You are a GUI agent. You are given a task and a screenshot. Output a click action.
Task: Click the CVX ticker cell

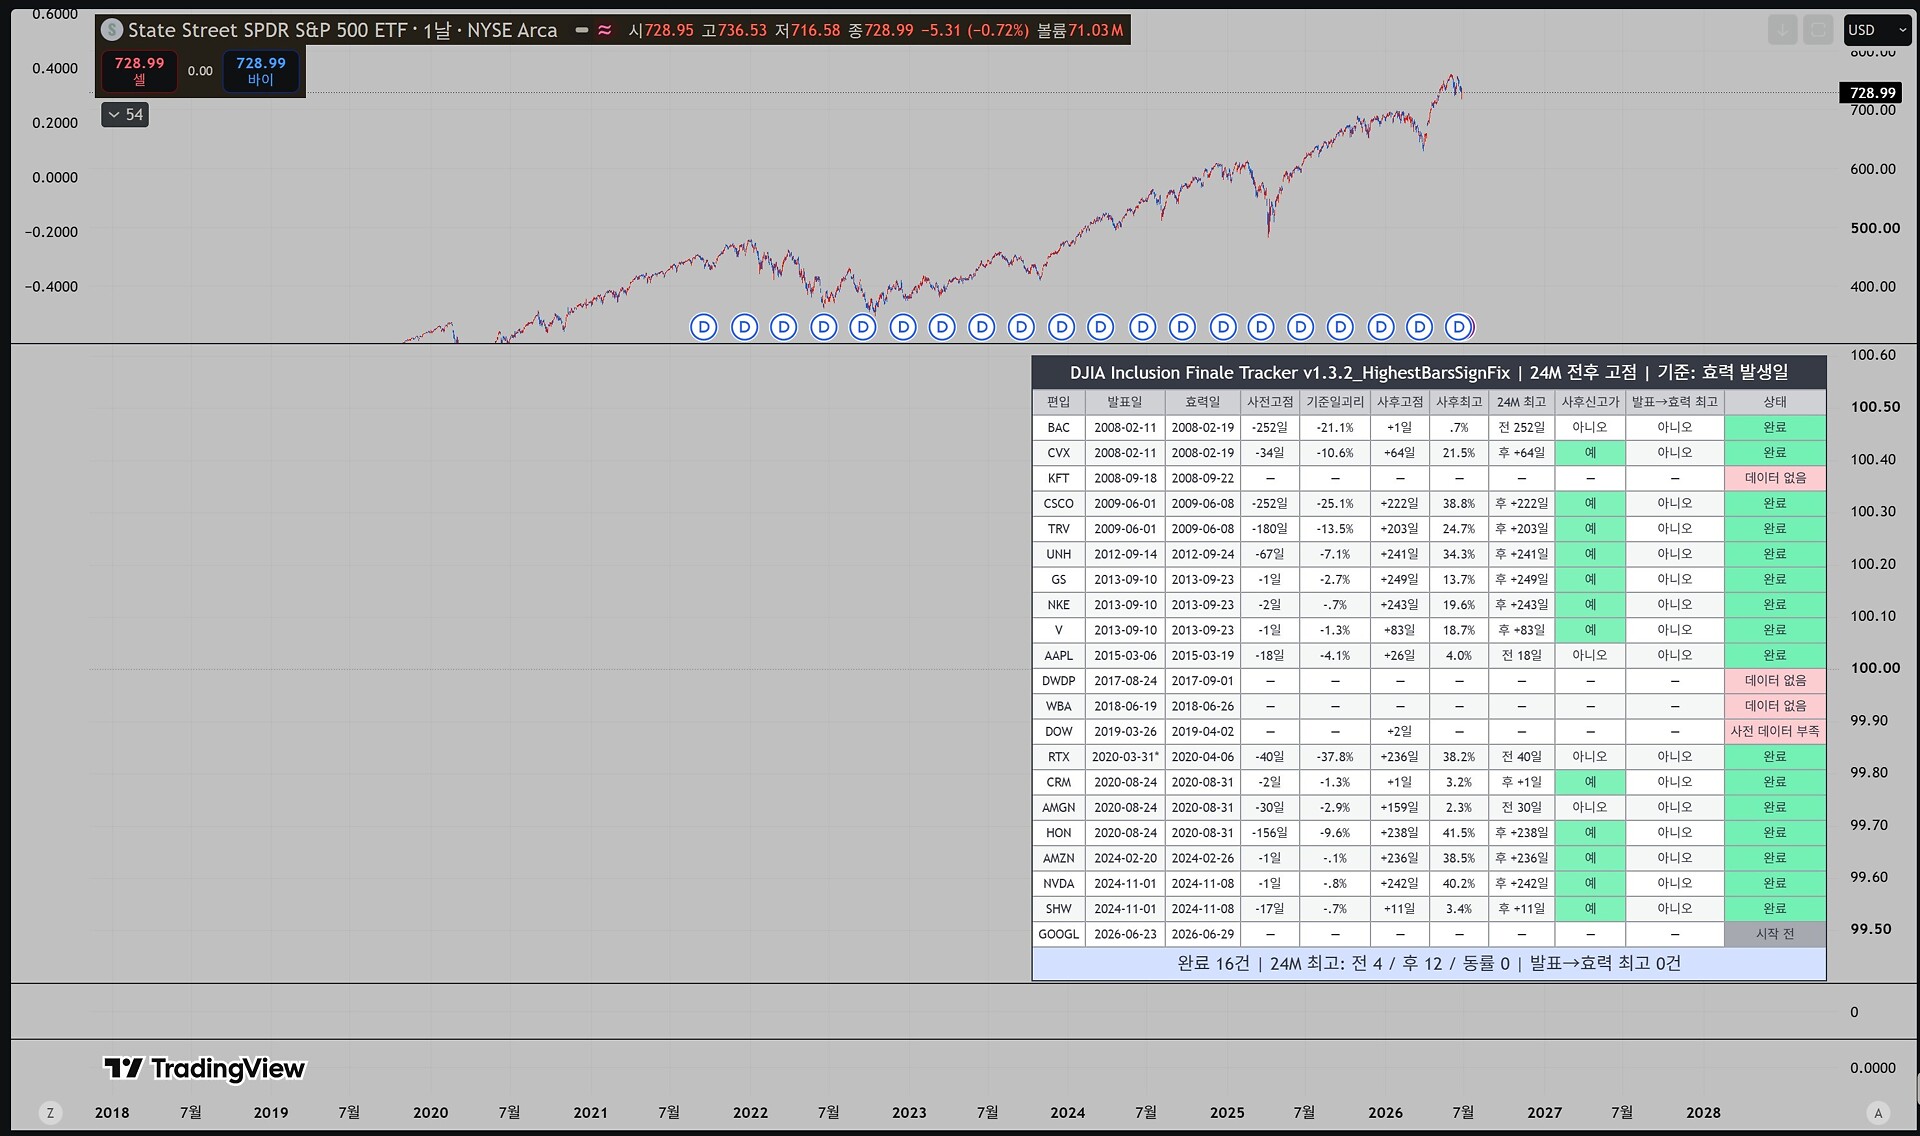[x=1058, y=453]
